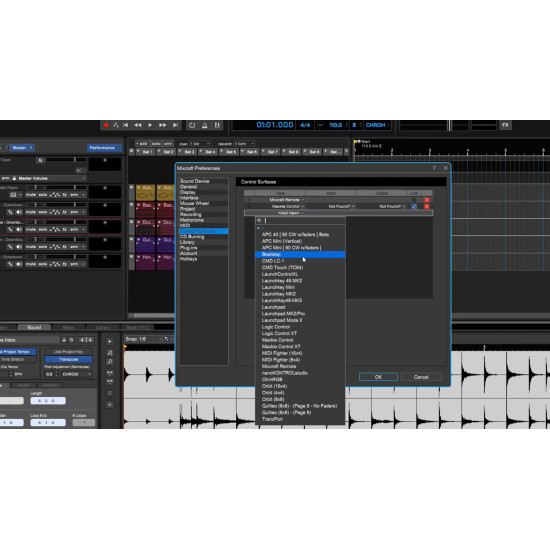This screenshot has height=550, width=550.
Task: Switch to the Sound tab
Action: pos(34,327)
